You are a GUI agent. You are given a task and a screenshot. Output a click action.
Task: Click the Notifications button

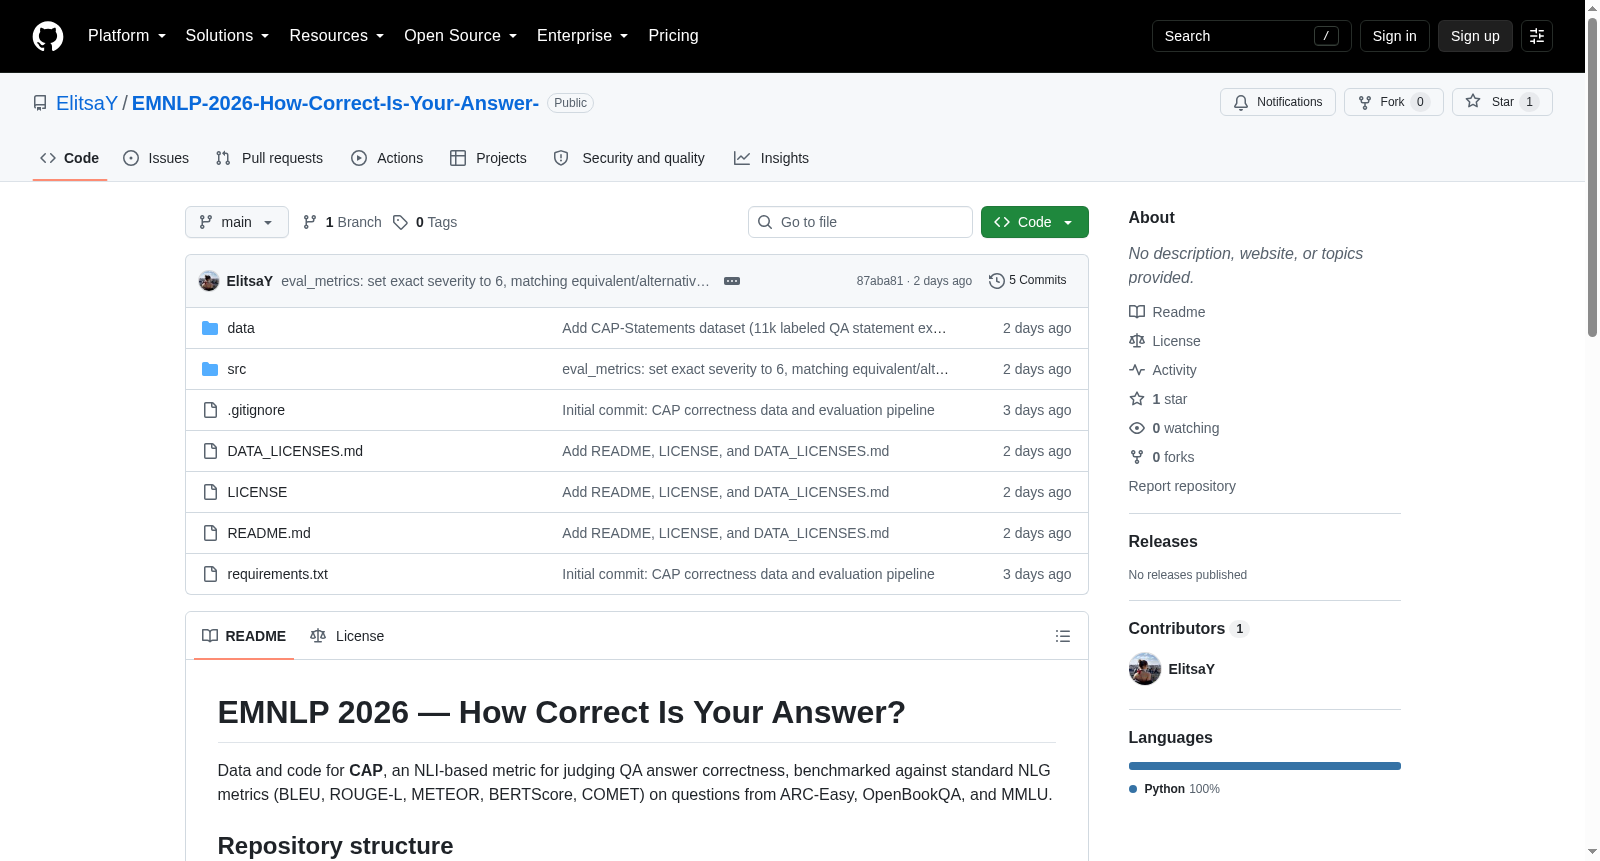point(1278,102)
